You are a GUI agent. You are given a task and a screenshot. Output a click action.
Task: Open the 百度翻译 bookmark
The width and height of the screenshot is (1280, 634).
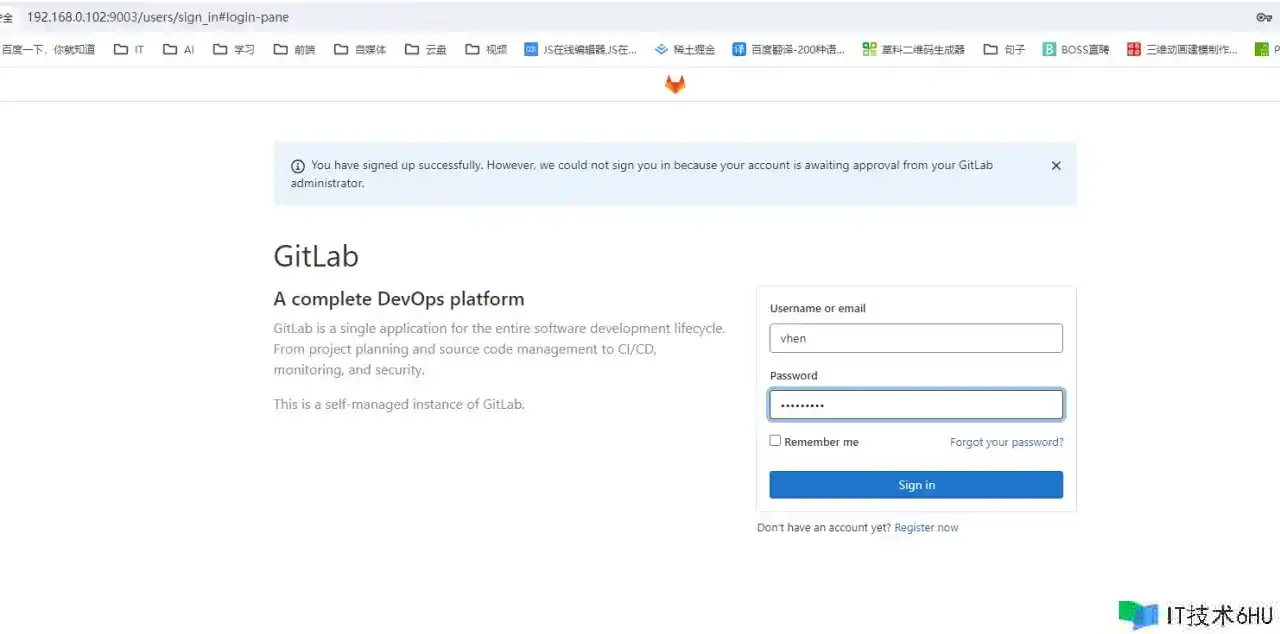point(789,49)
